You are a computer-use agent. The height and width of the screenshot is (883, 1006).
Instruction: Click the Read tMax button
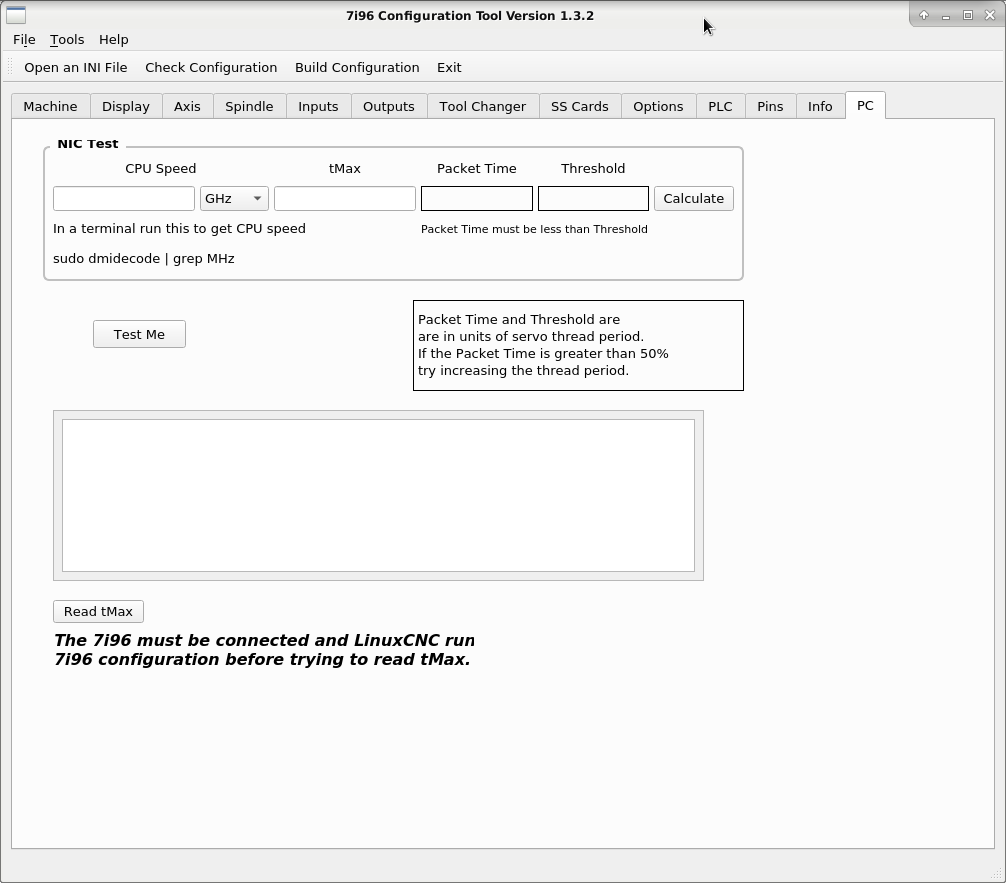(98, 612)
